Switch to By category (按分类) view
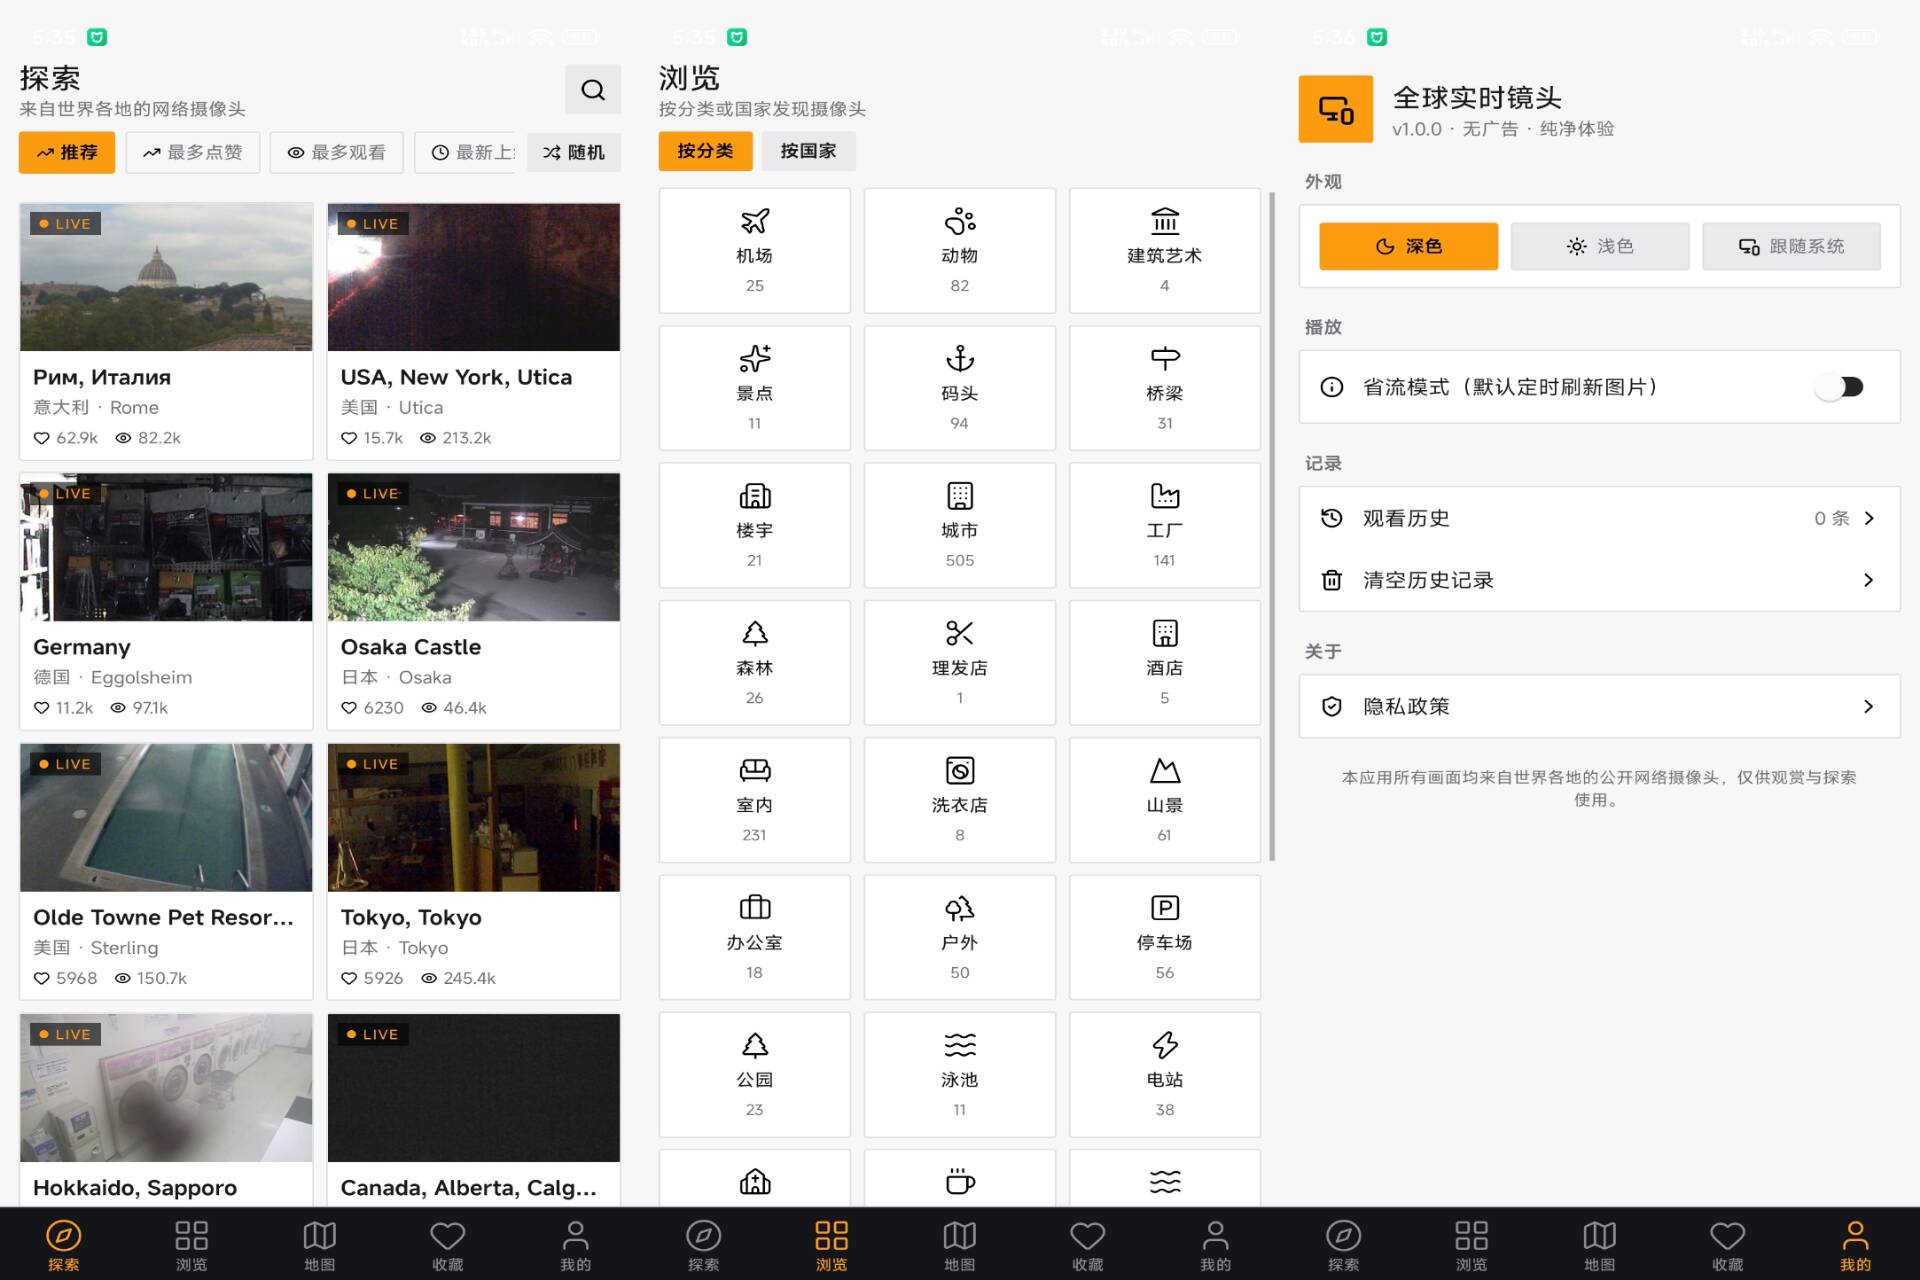 (x=705, y=151)
